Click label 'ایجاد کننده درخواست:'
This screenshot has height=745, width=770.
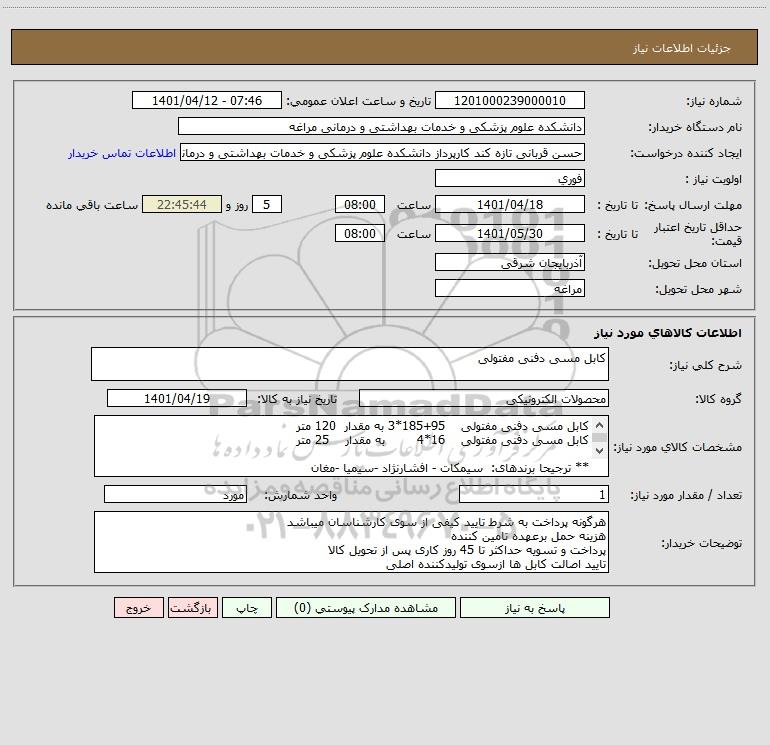click(x=687, y=154)
